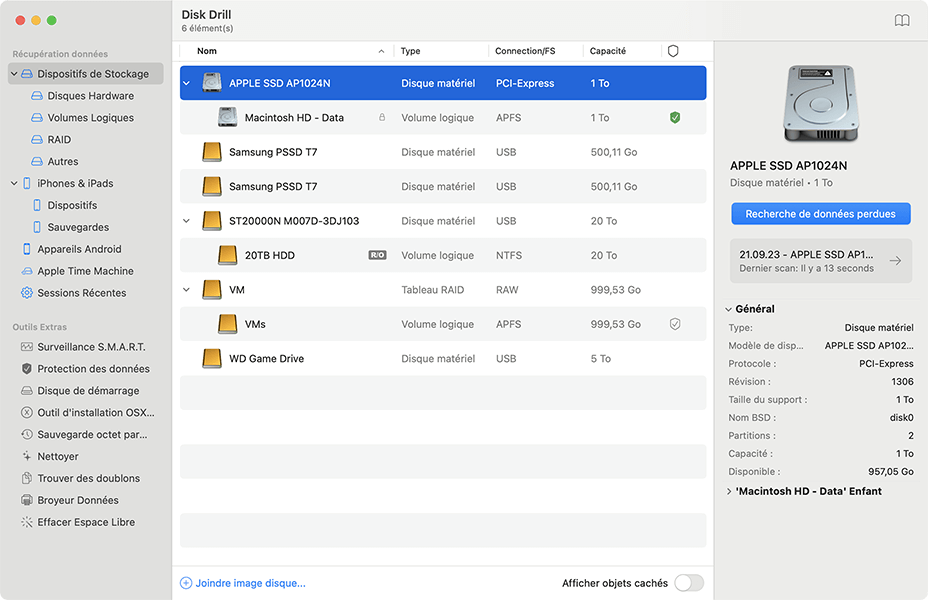This screenshot has height=600, width=928.
Task: Click the NTFS file system cell
Action: [x=509, y=255]
